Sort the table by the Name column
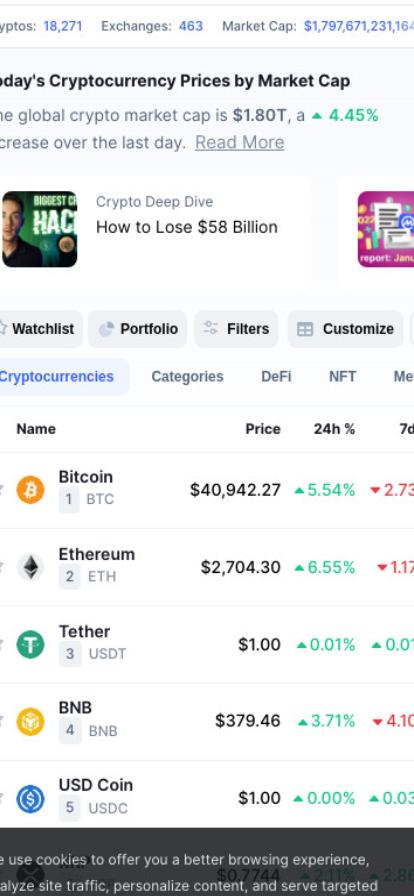The image size is (414, 896). pos(36,429)
